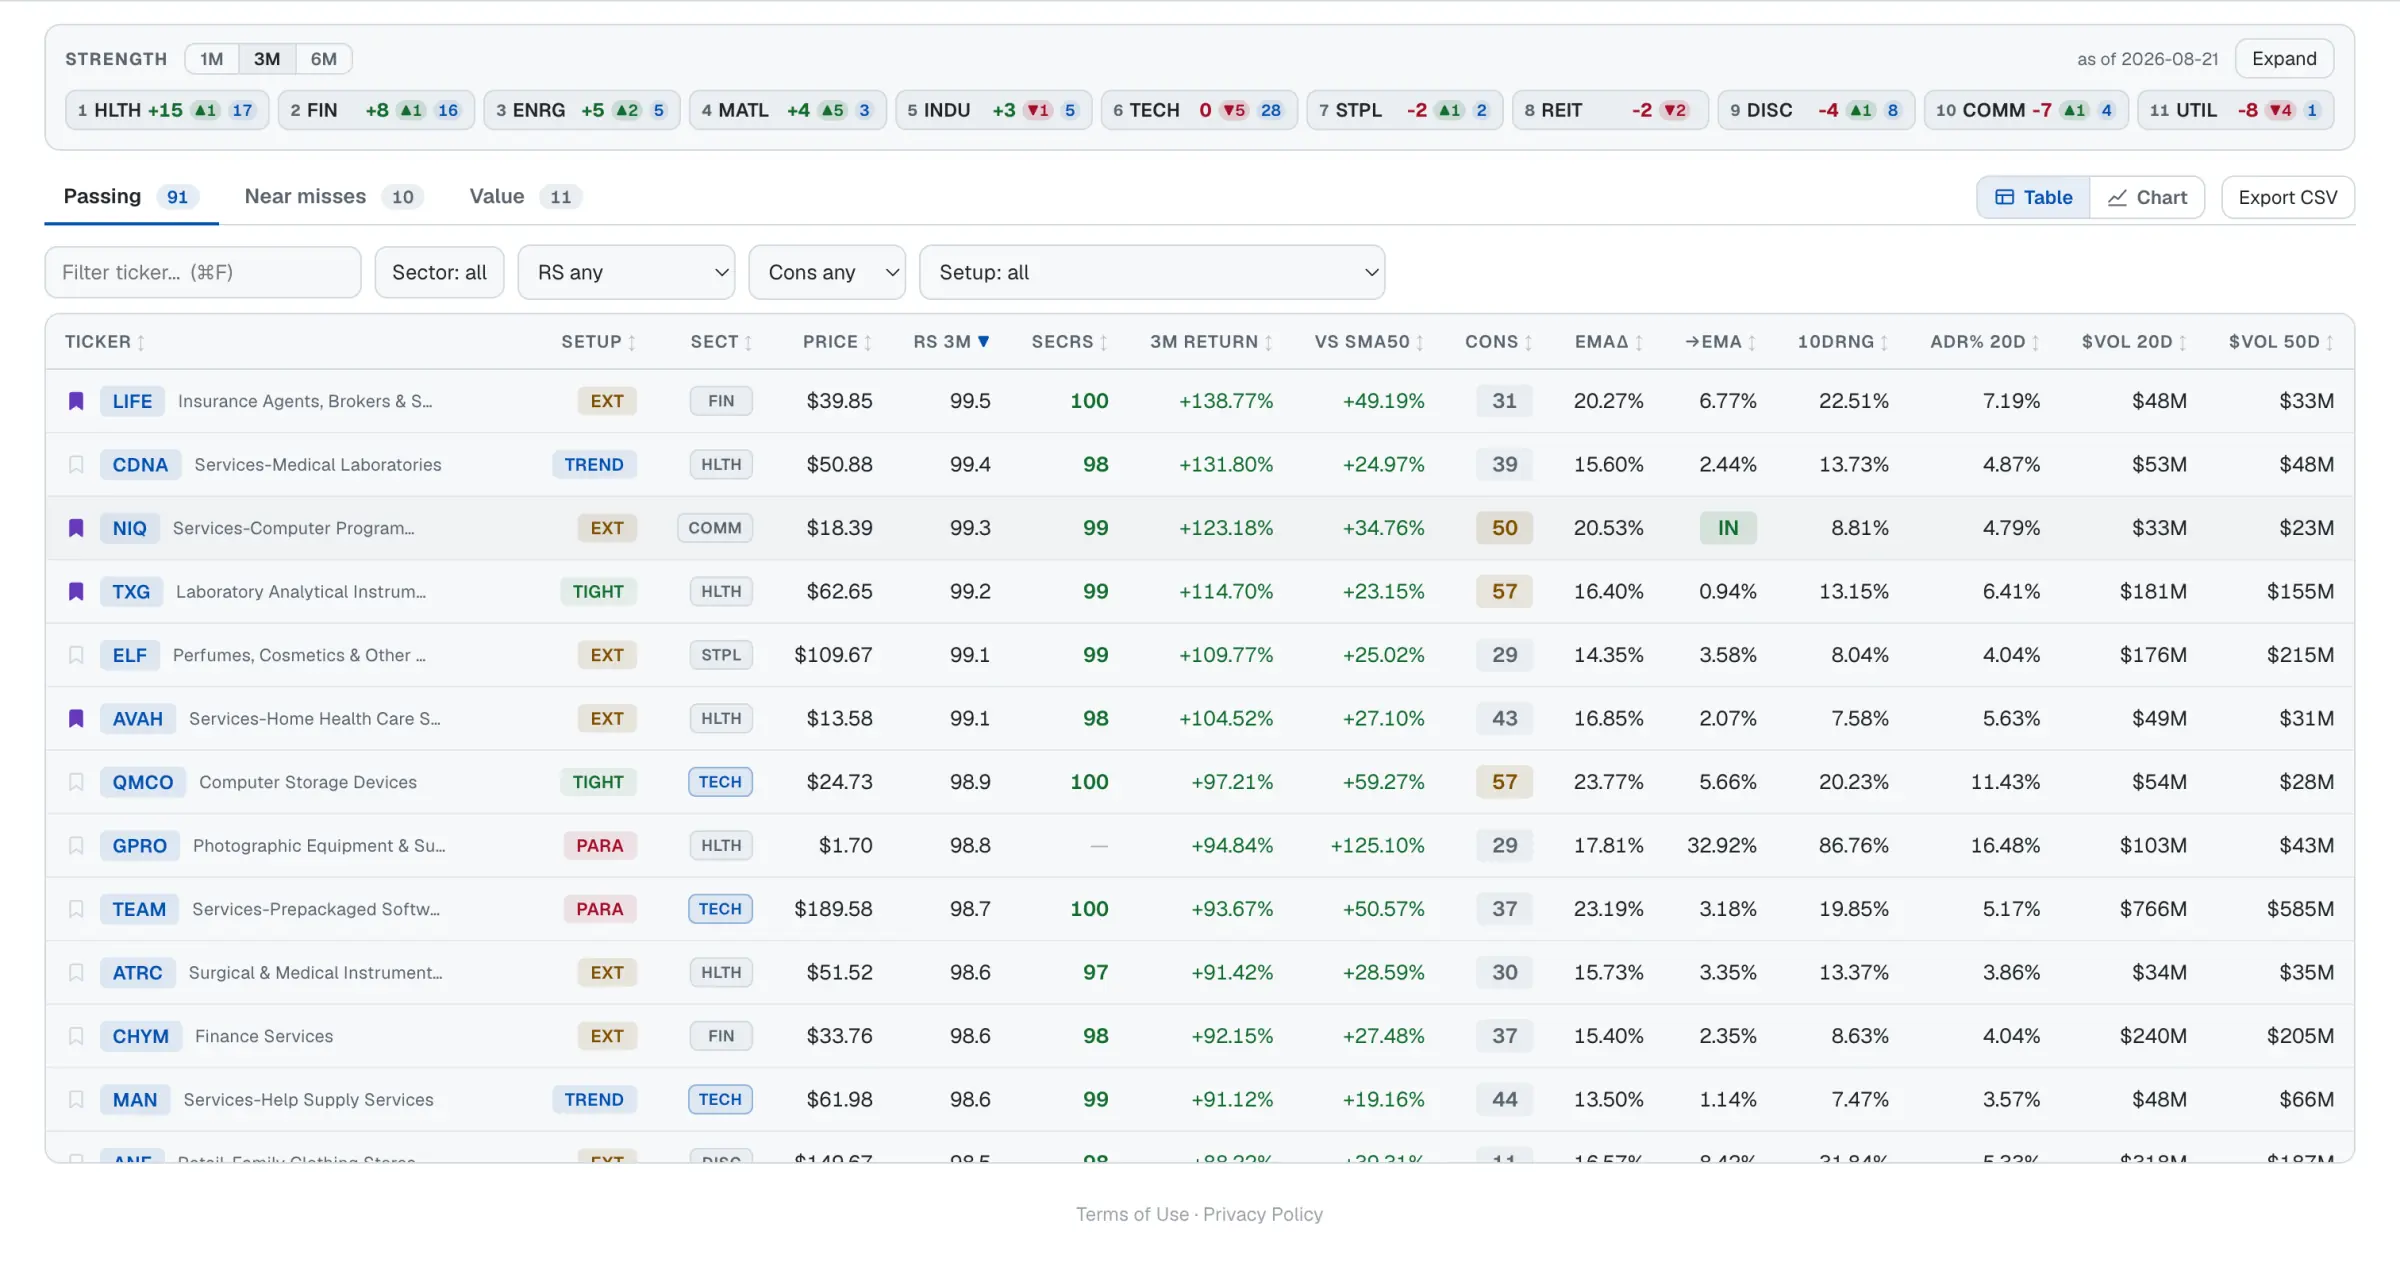Image resolution: width=2400 pixels, height=1274 pixels.
Task: Expand the strength panel
Action: point(2284,58)
